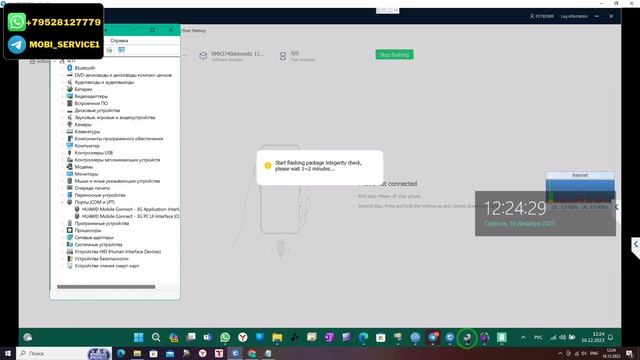Click the Очереди печати printer icon
Image resolution: width=640 pixels, height=360 pixels.
[70, 188]
